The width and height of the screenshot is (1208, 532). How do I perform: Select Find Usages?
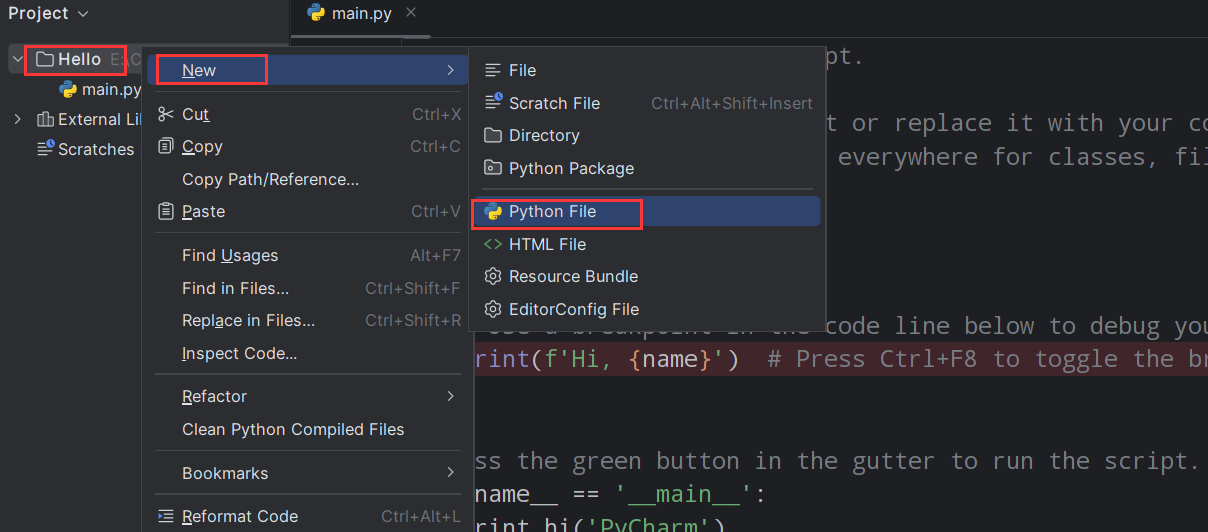[x=308, y=256]
